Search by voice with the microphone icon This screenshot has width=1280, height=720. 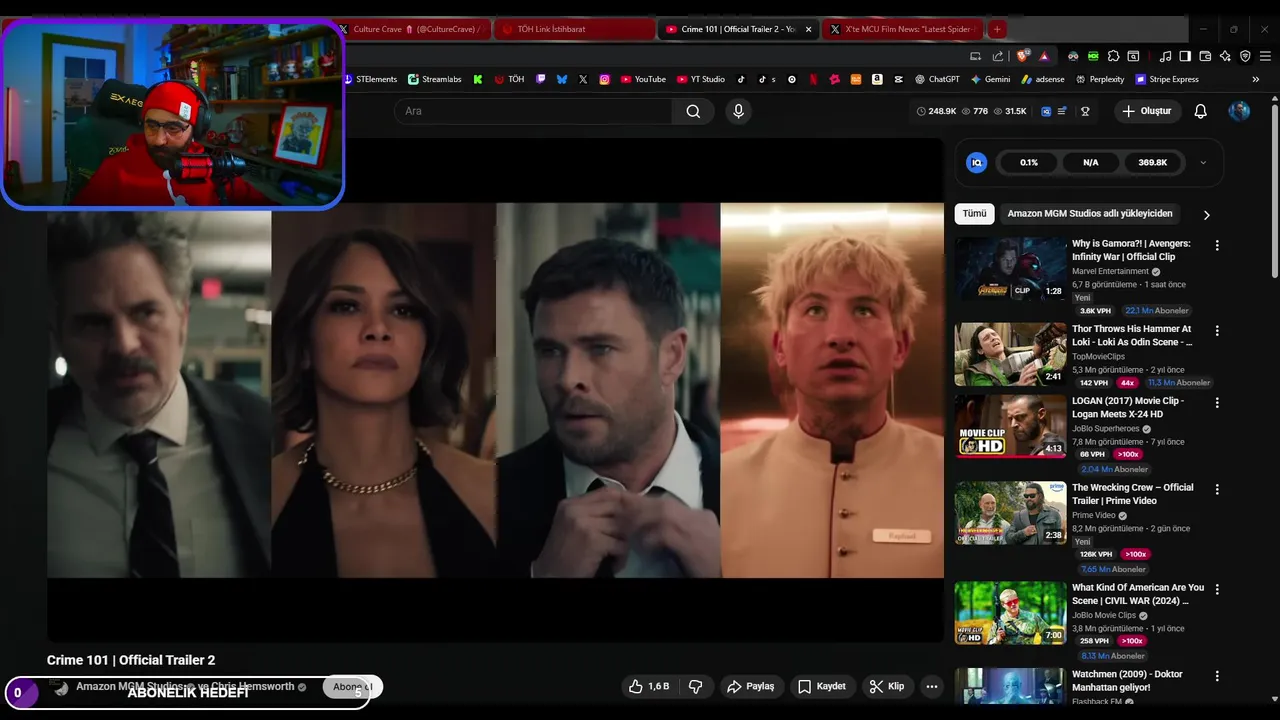tap(738, 111)
